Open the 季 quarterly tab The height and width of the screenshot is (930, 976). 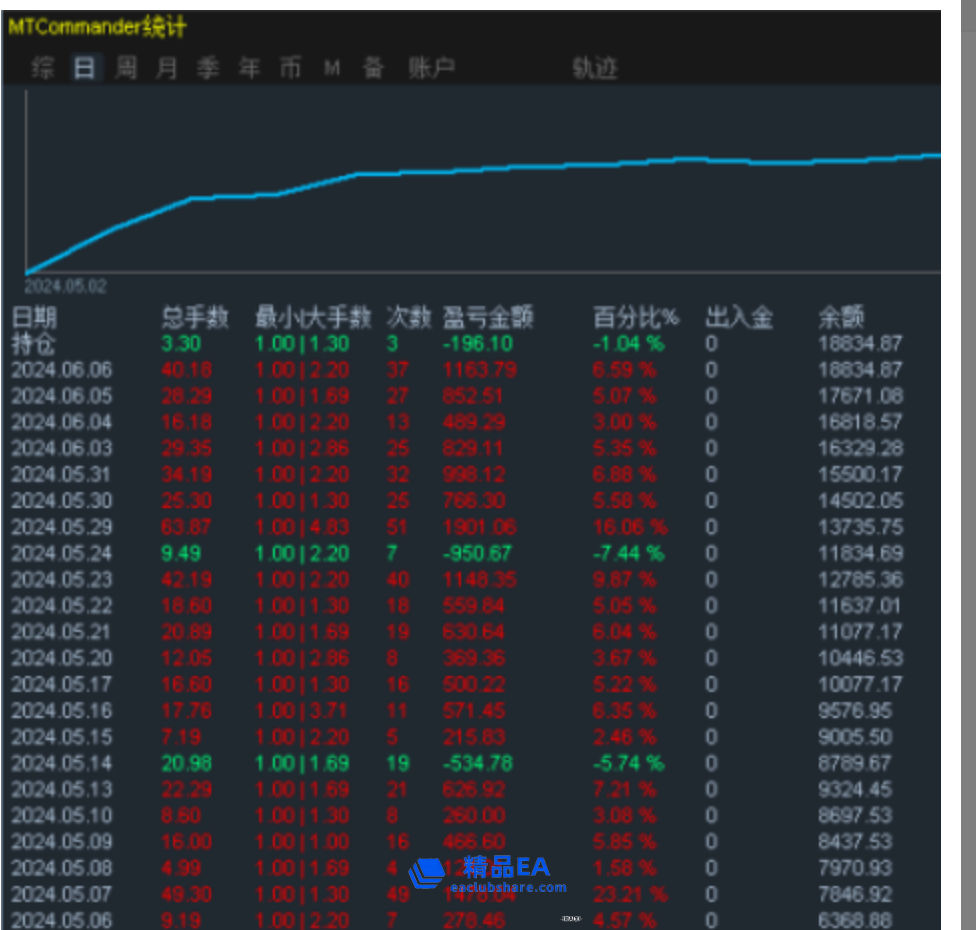point(208,68)
